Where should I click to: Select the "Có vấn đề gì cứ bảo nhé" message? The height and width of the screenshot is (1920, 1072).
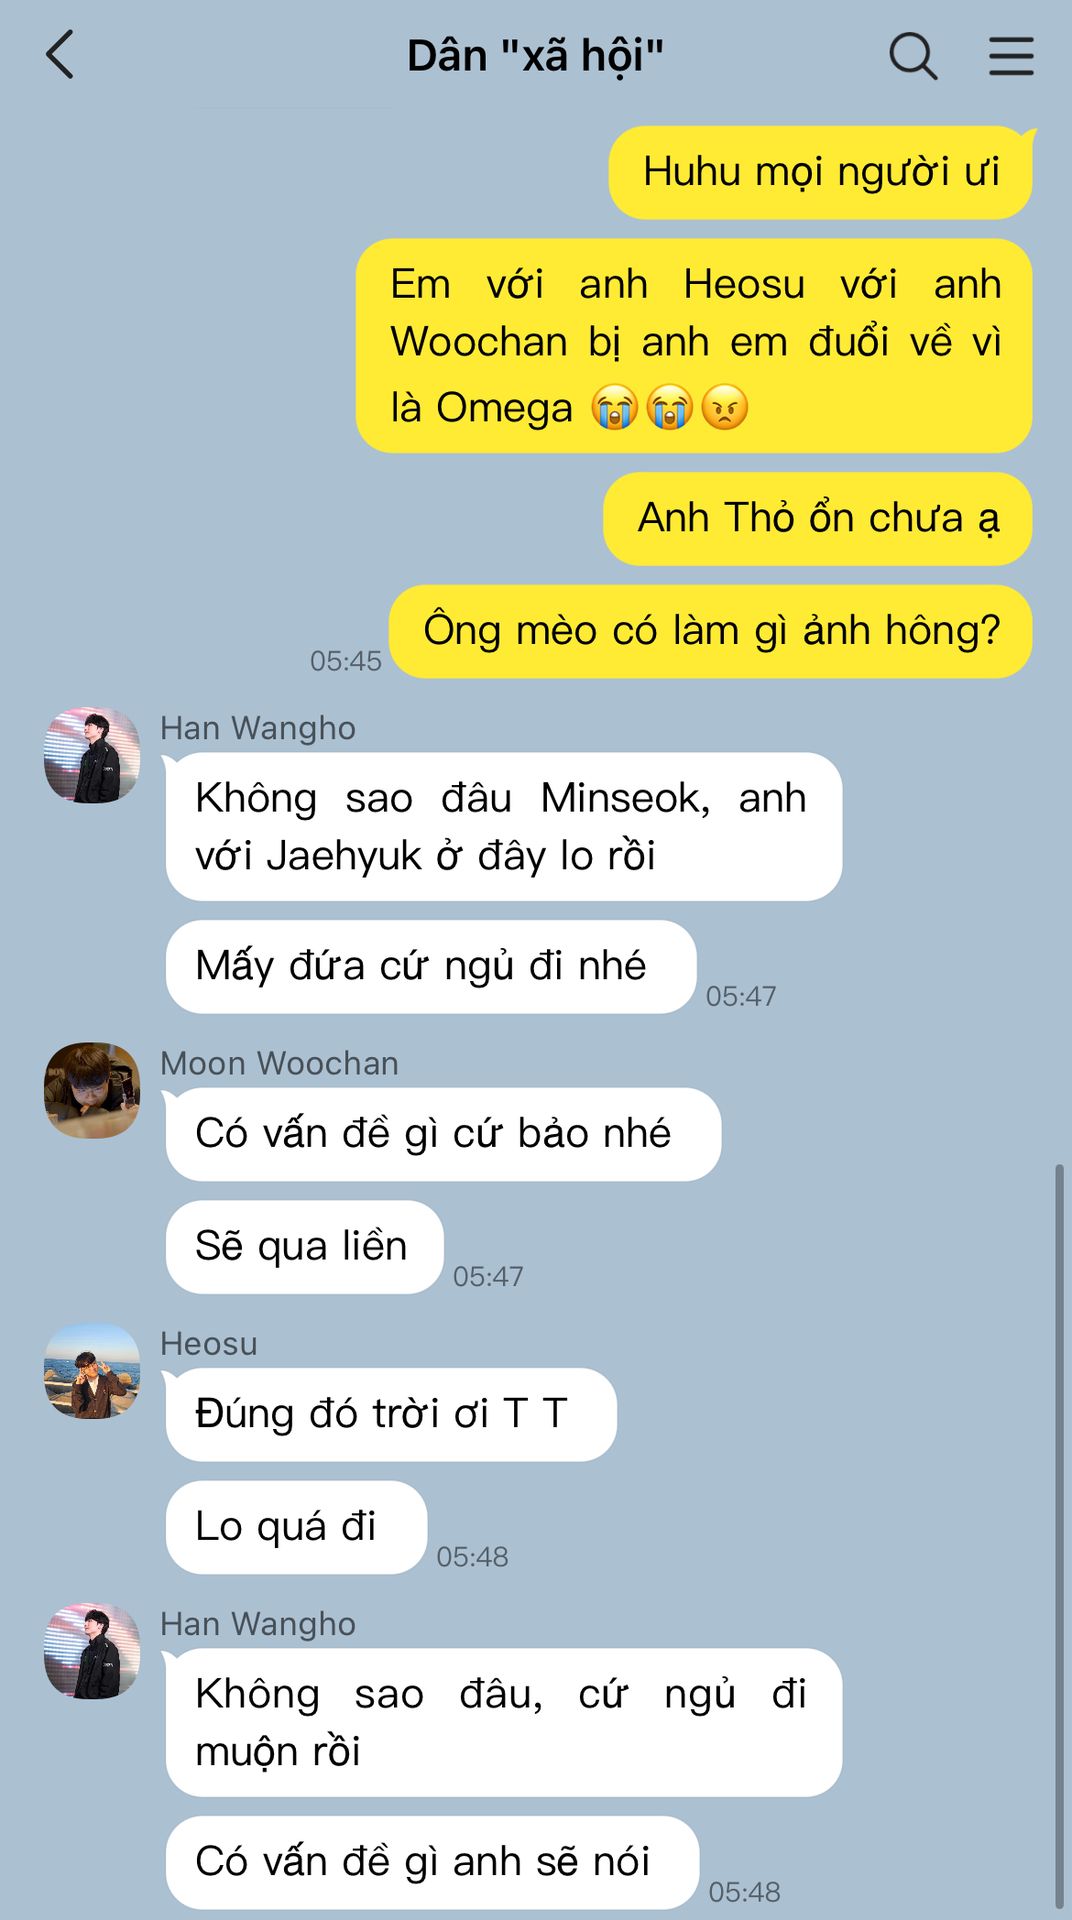(x=443, y=1134)
